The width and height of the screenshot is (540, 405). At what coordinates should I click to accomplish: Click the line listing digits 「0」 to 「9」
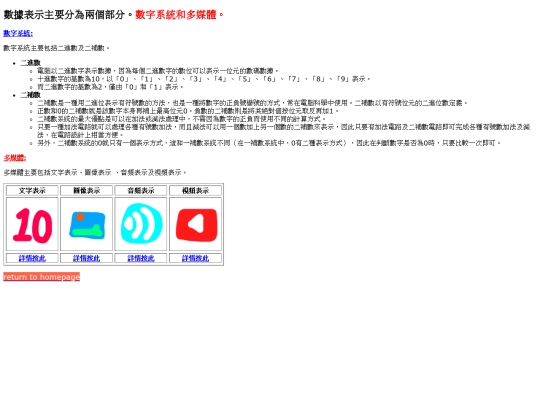pyautogui.click(x=204, y=79)
